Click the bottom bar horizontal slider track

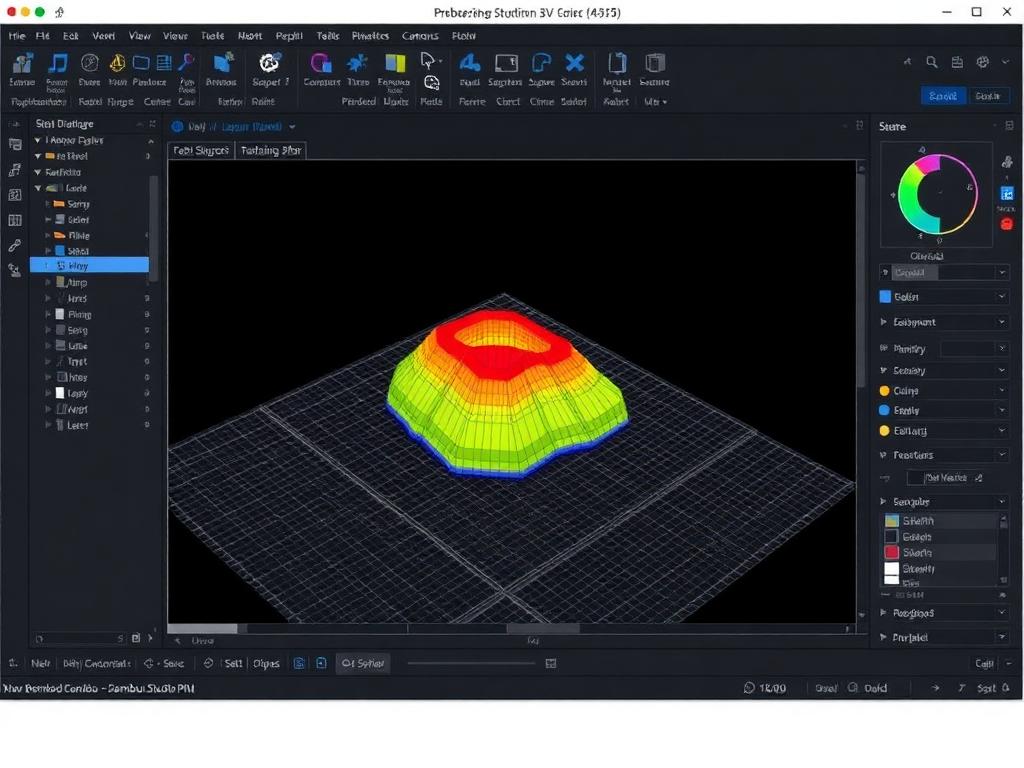(x=471, y=664)
